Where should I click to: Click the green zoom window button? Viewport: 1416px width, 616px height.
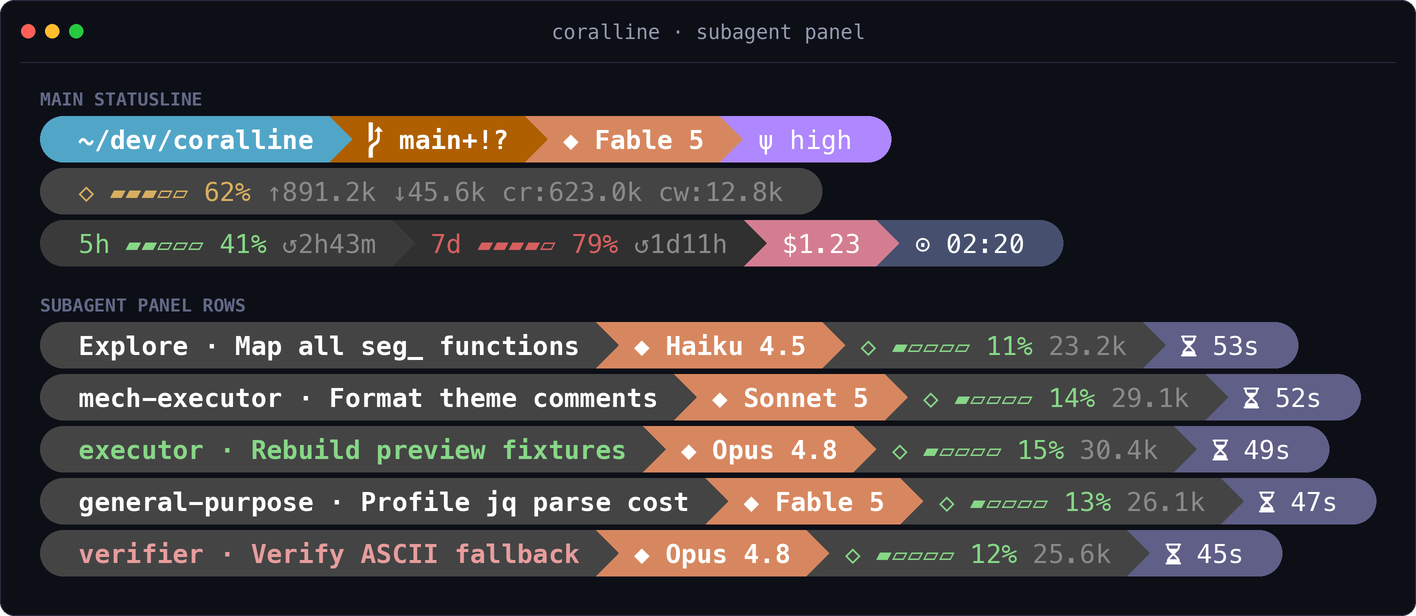(76, 32)
